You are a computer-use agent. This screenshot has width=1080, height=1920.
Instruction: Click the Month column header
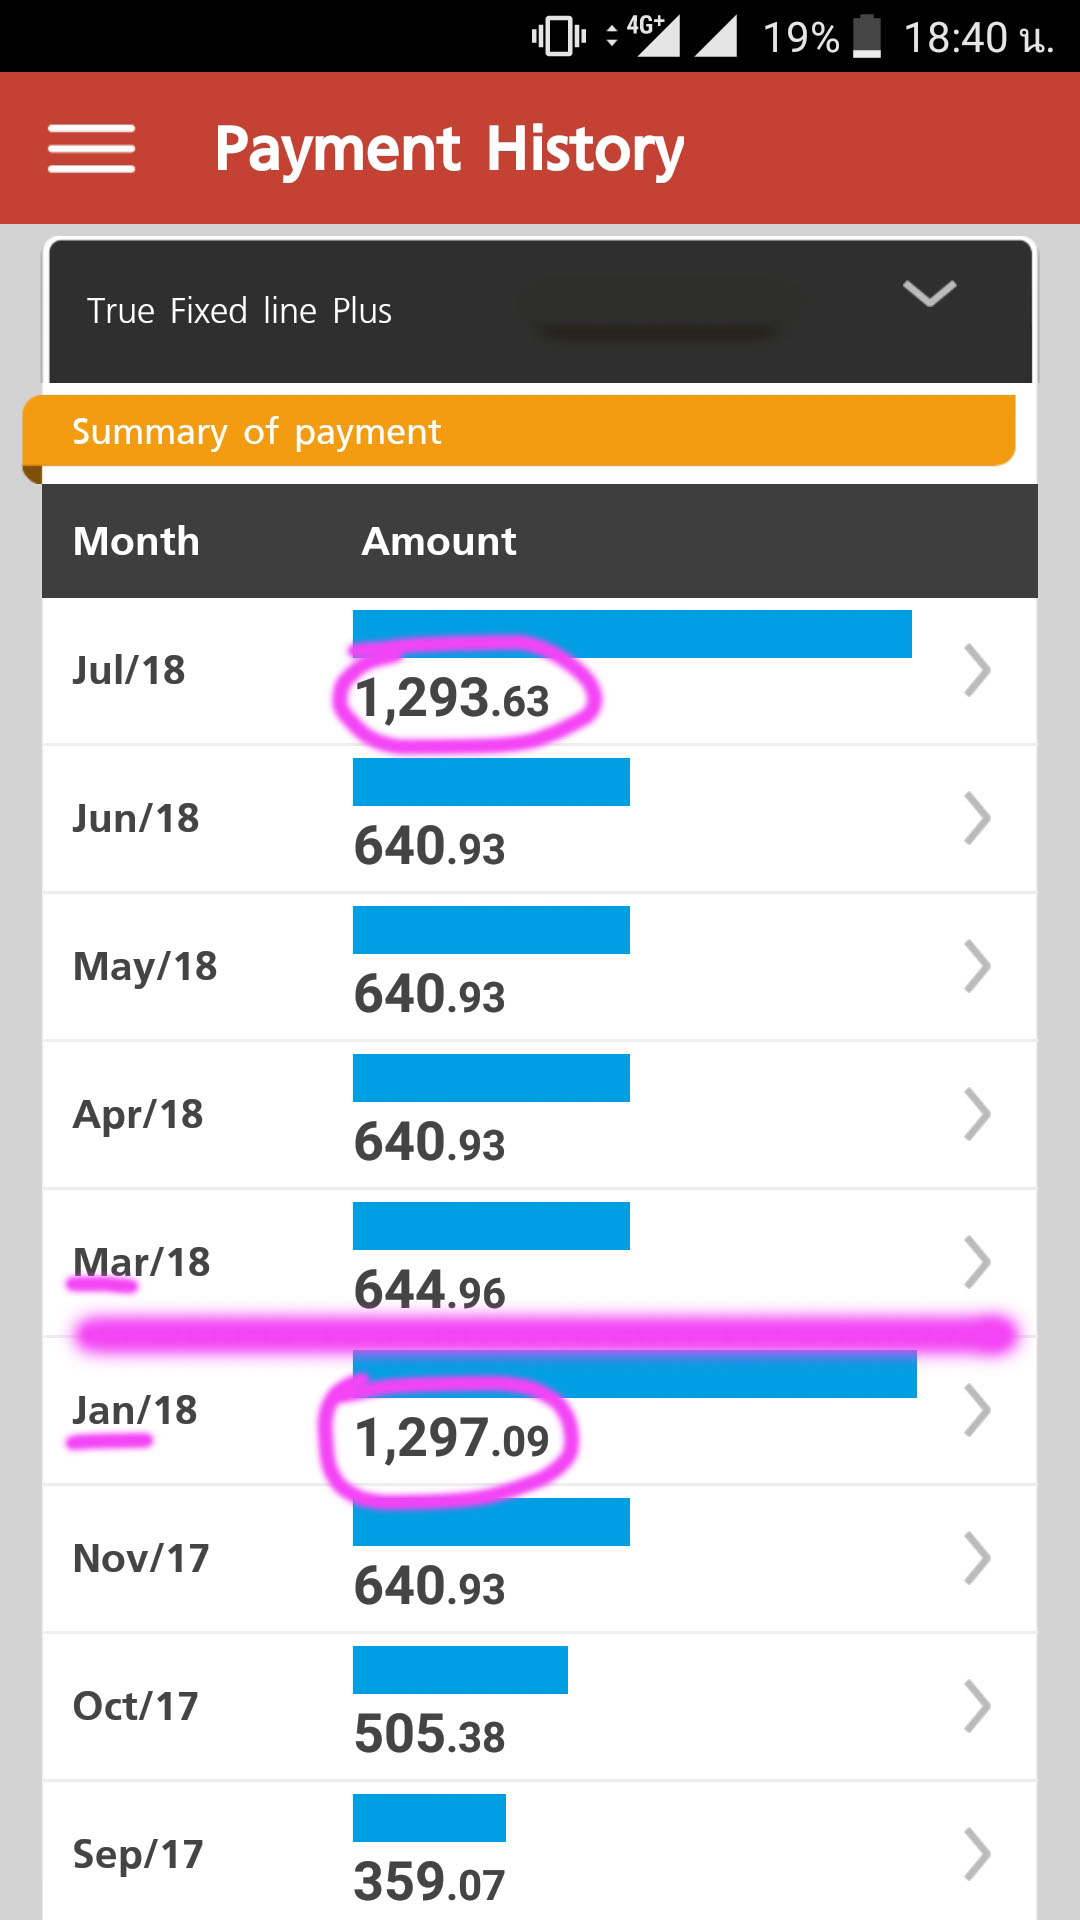point(136,541)
